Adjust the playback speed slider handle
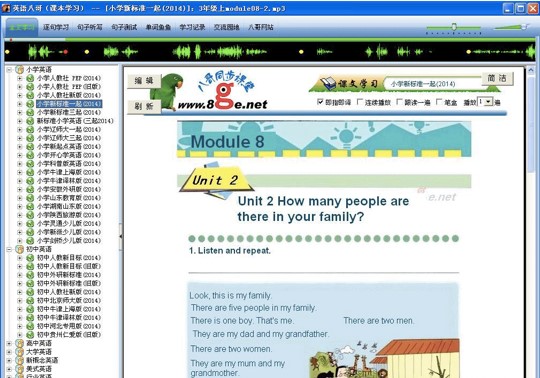The height and width of the screenshot is (378, 540). point(454,27)
